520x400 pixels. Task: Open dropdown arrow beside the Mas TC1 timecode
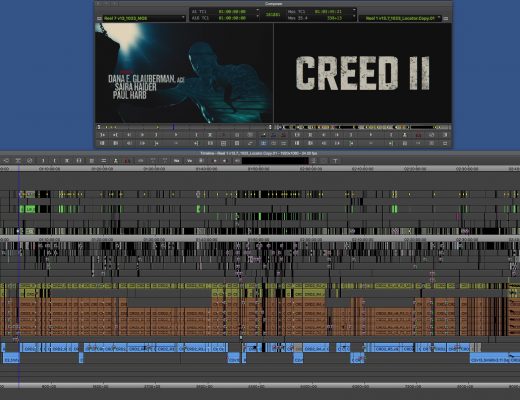[x=354, y=11]
